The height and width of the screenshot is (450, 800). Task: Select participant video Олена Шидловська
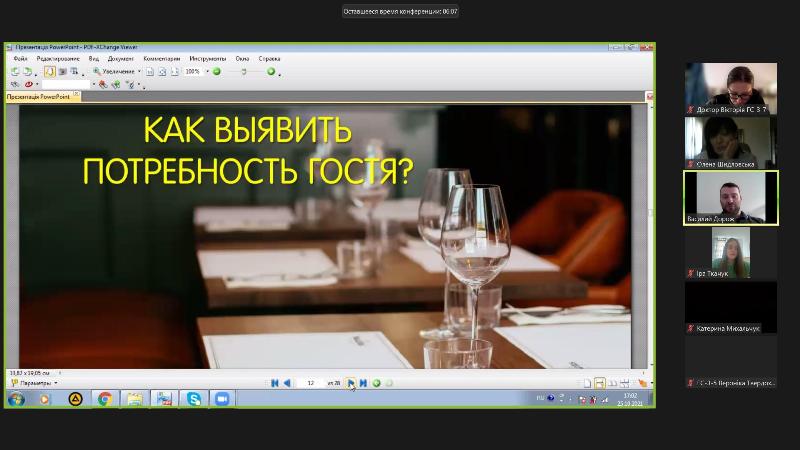pos(731,142)
